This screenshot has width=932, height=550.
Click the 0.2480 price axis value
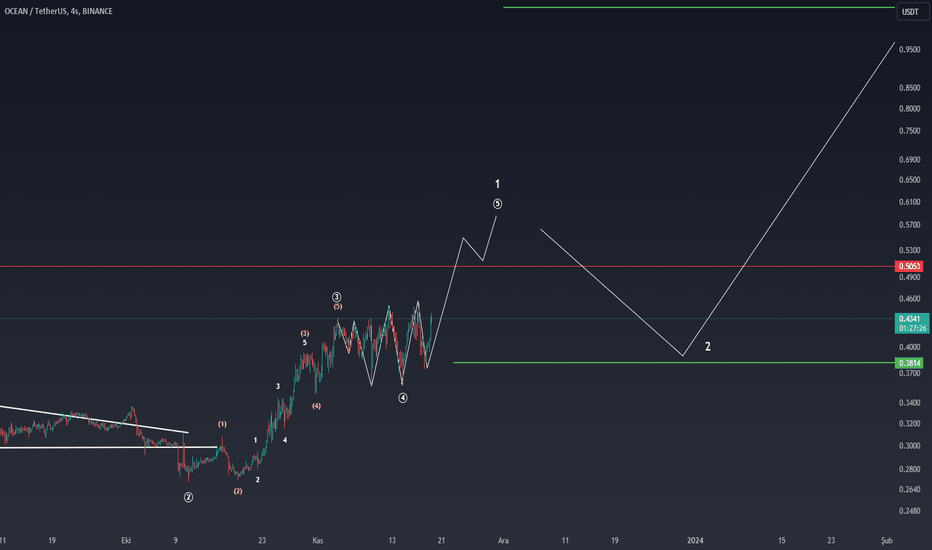coord(909,511)
